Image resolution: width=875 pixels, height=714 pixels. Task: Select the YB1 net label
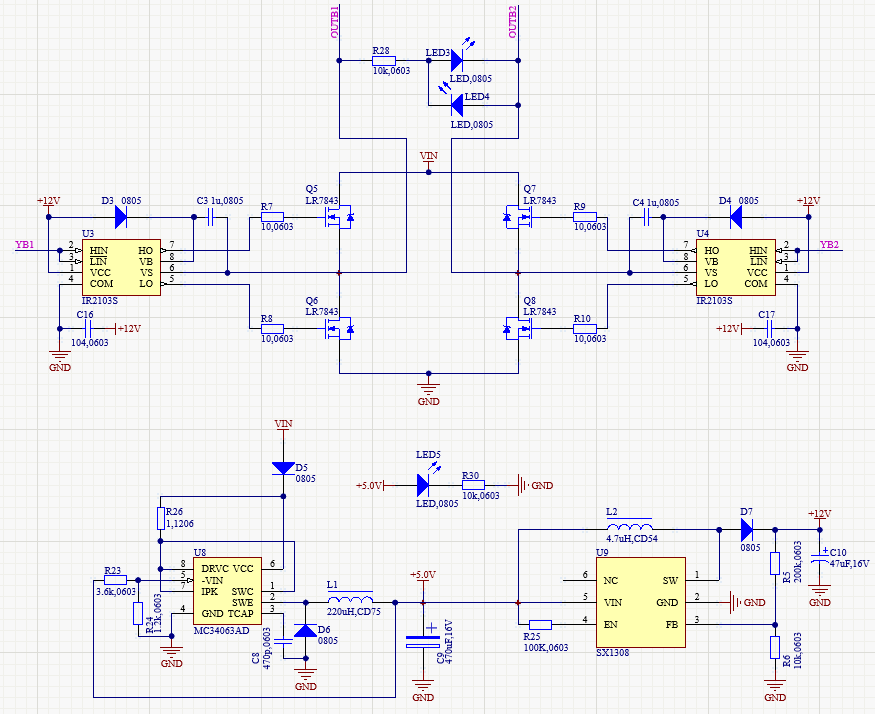[x=25, y=245]
